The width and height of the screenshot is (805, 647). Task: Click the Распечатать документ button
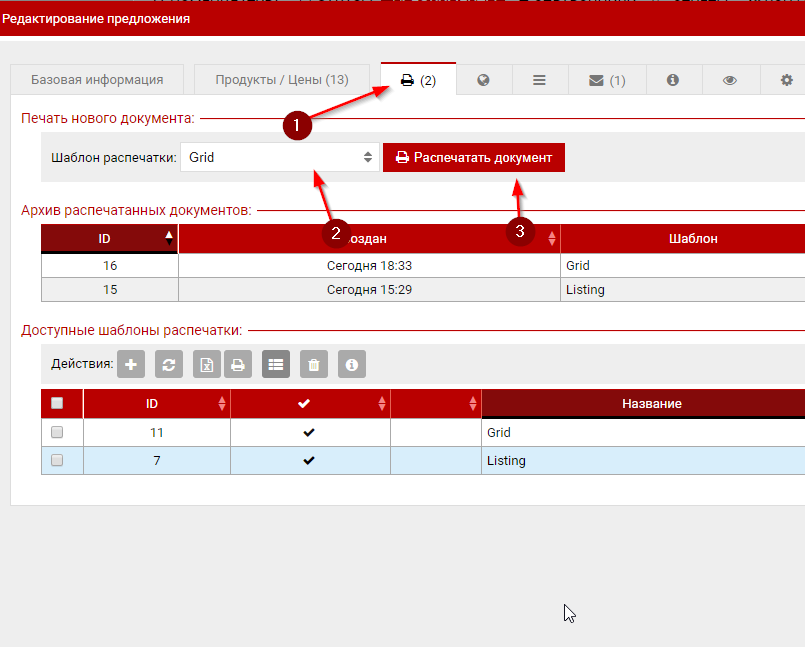[x=474, y=157]
